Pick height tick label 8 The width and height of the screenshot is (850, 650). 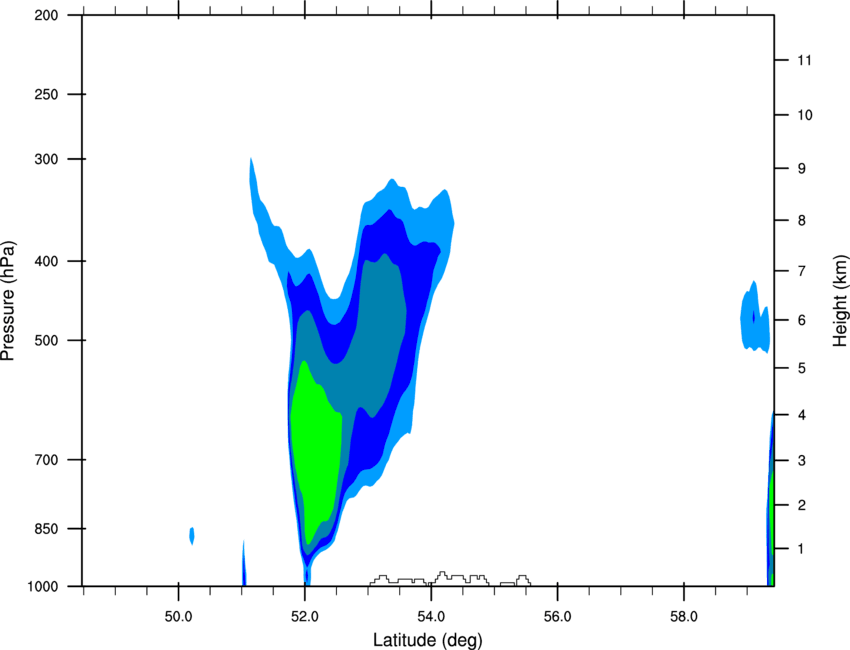802,221
